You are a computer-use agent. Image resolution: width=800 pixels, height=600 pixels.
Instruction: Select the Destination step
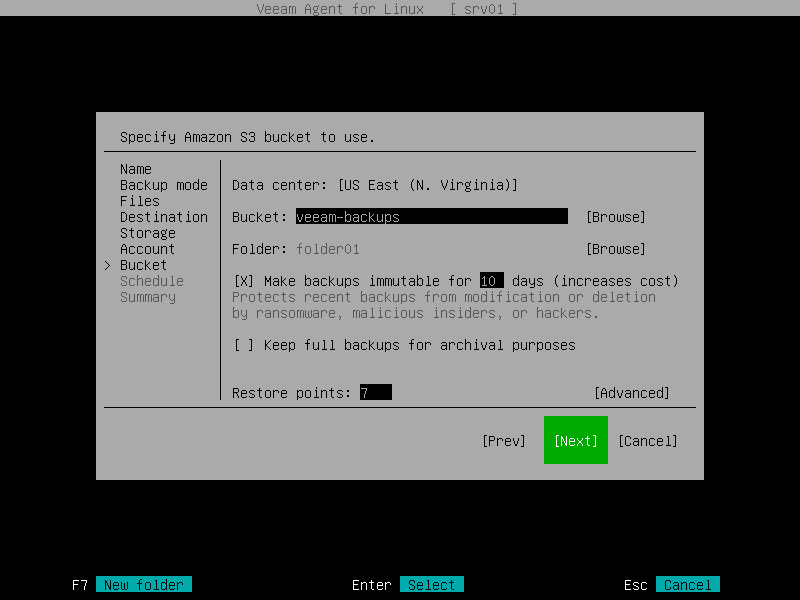pyautogui.click(x=164, y=217)
